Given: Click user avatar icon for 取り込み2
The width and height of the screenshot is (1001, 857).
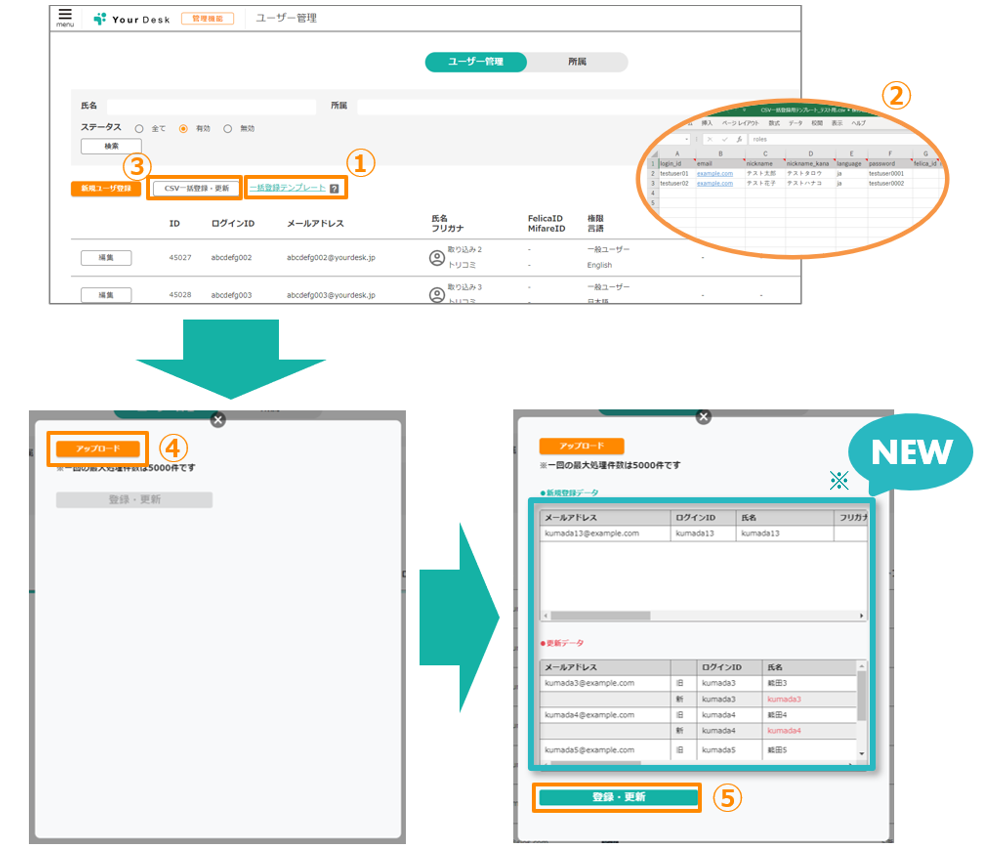Looking at the screenshot, I should click(x=437, y=257).
